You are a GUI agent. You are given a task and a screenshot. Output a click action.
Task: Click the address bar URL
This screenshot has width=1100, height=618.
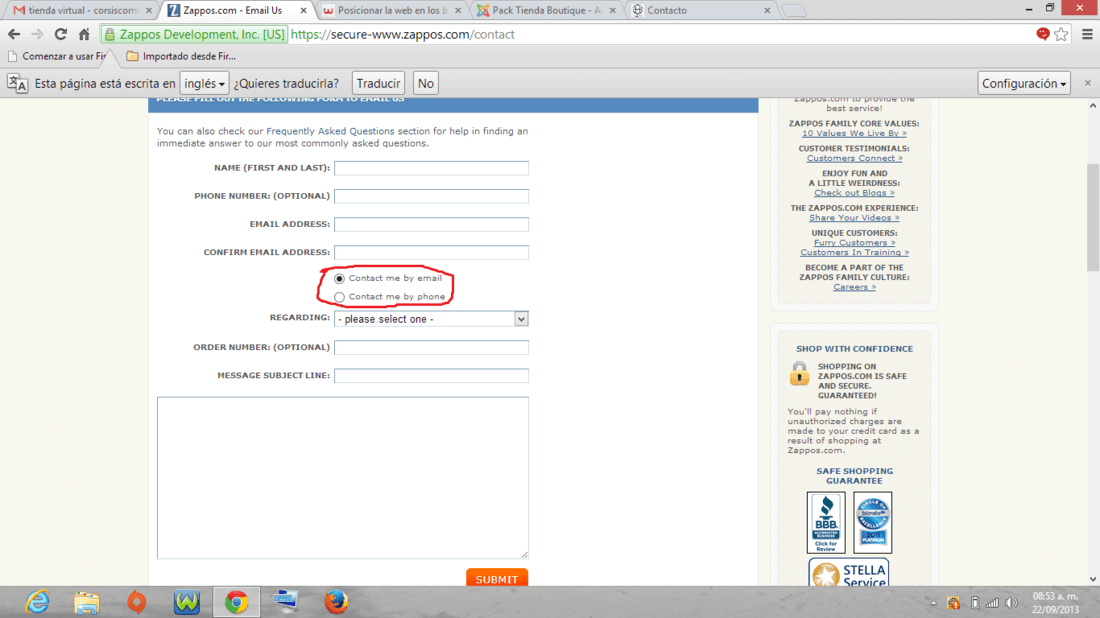point(402,34)
